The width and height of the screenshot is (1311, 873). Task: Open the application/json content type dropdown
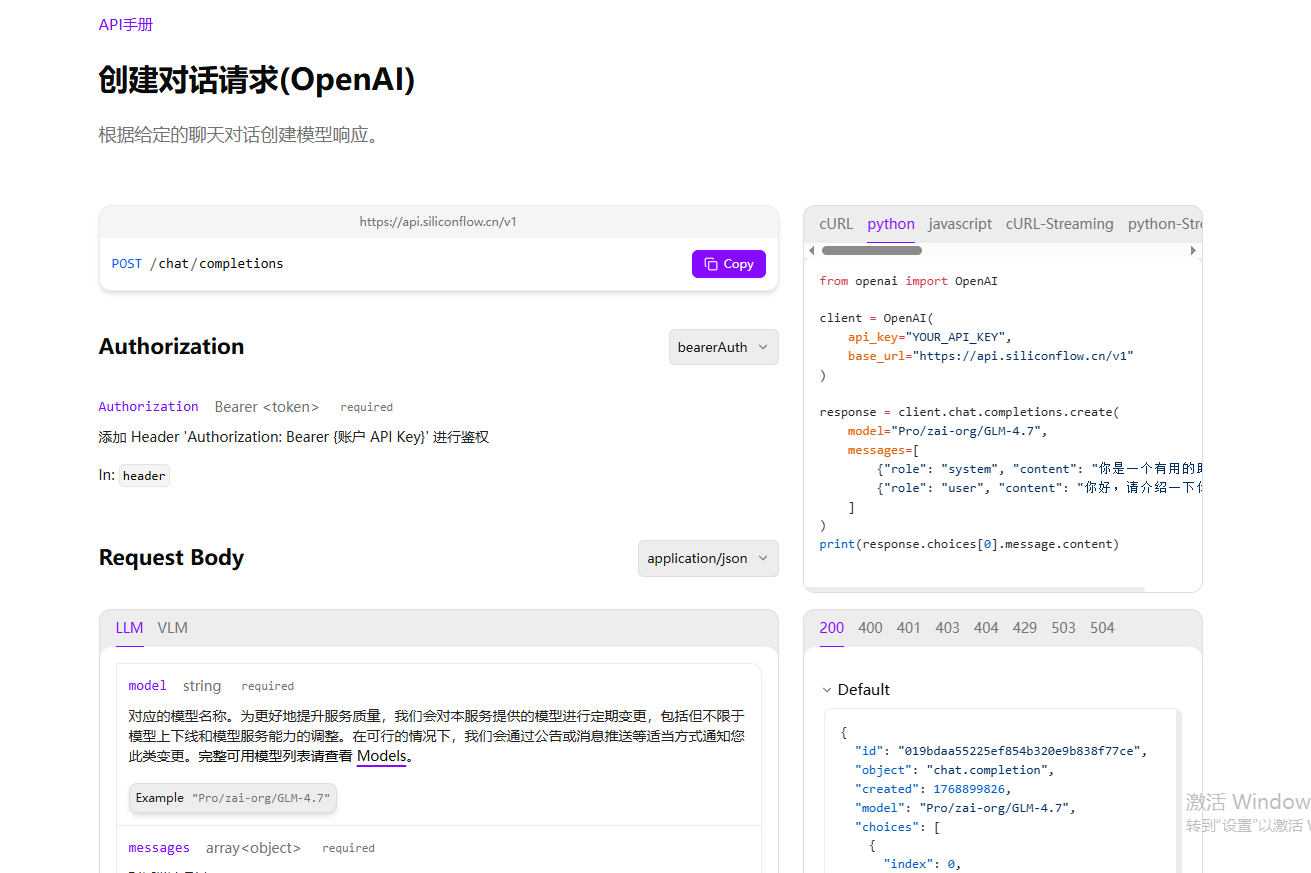708,558
